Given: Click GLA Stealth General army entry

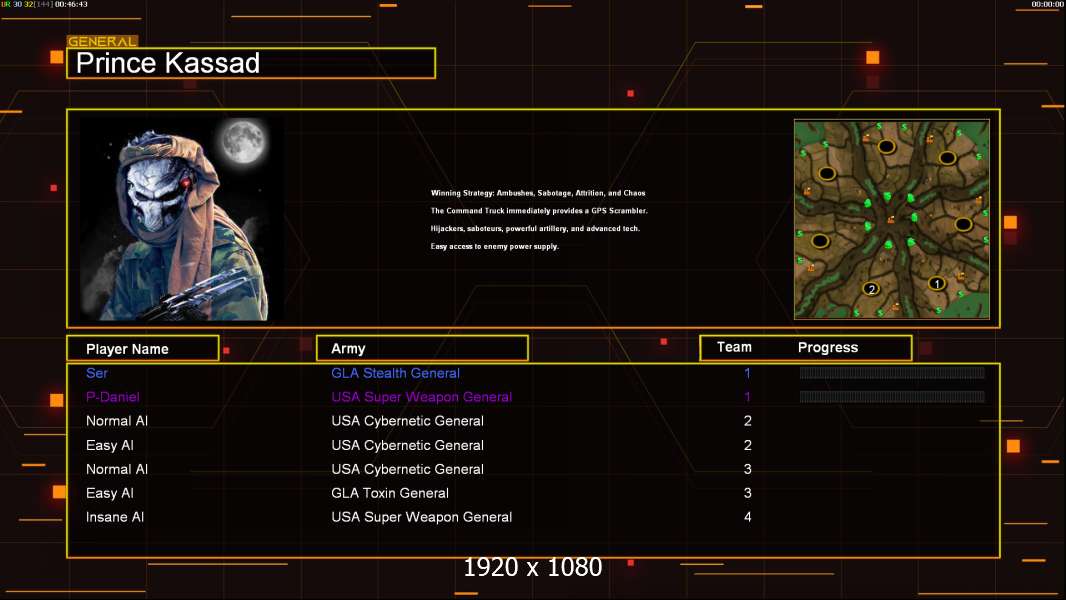Looking at the screenshot, I should point(395,373).
